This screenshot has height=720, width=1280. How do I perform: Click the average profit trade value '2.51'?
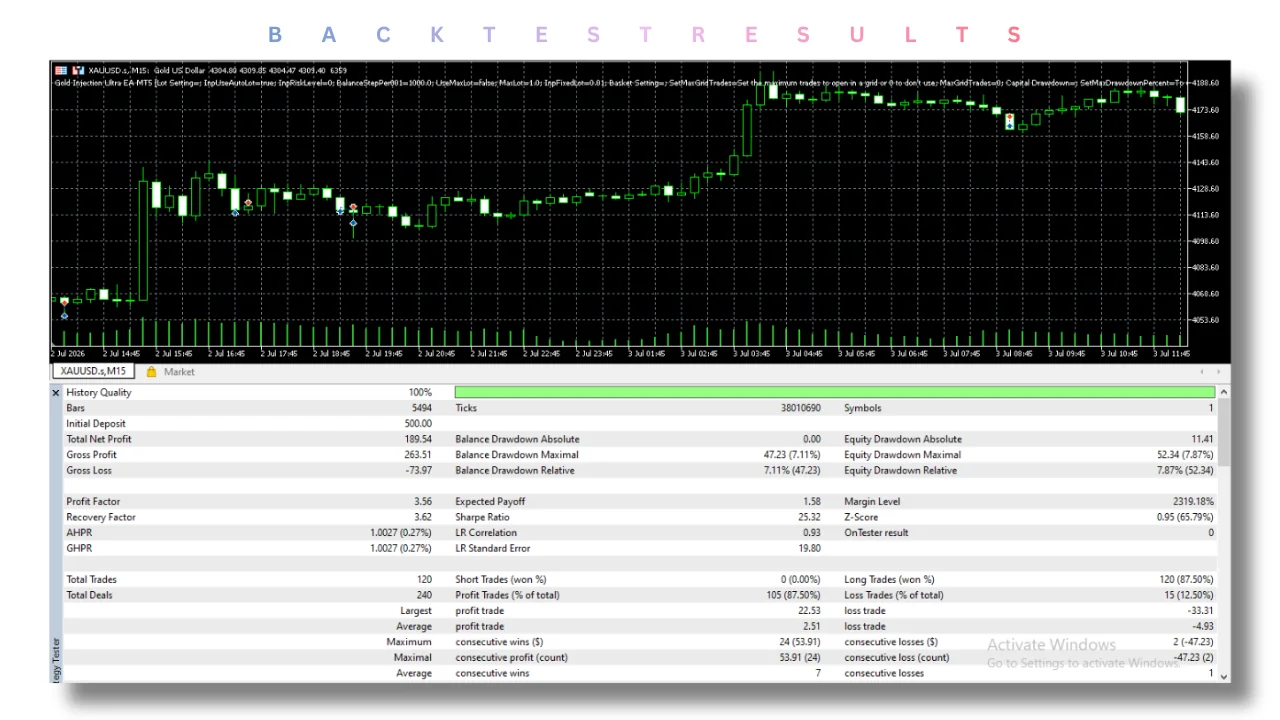pos(811,626)
